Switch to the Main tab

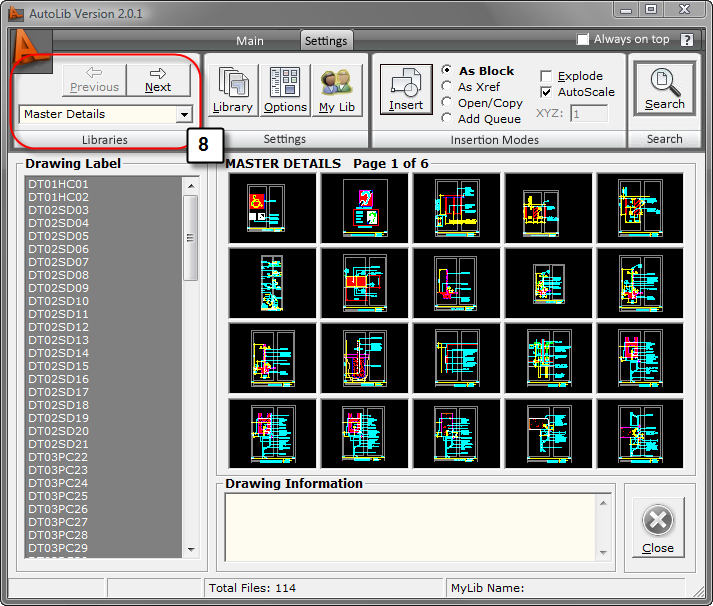coord(250,41)
